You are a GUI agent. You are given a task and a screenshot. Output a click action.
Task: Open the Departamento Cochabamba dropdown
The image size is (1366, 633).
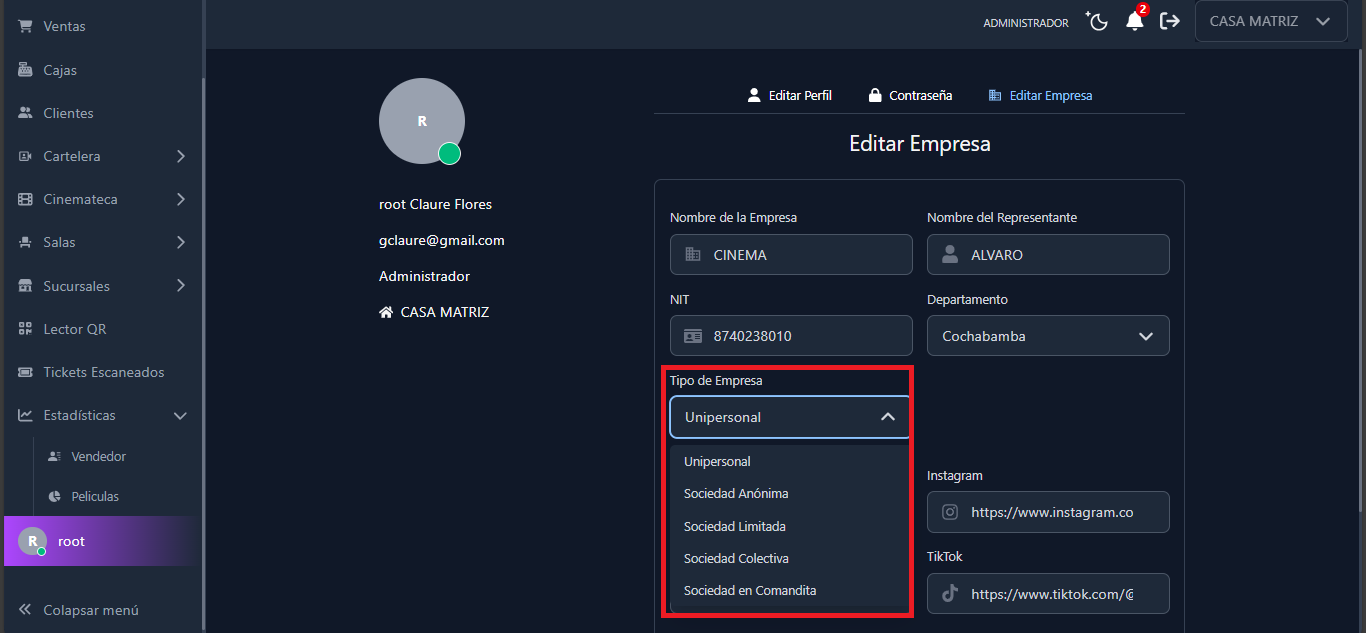(x=1047, y=336)
